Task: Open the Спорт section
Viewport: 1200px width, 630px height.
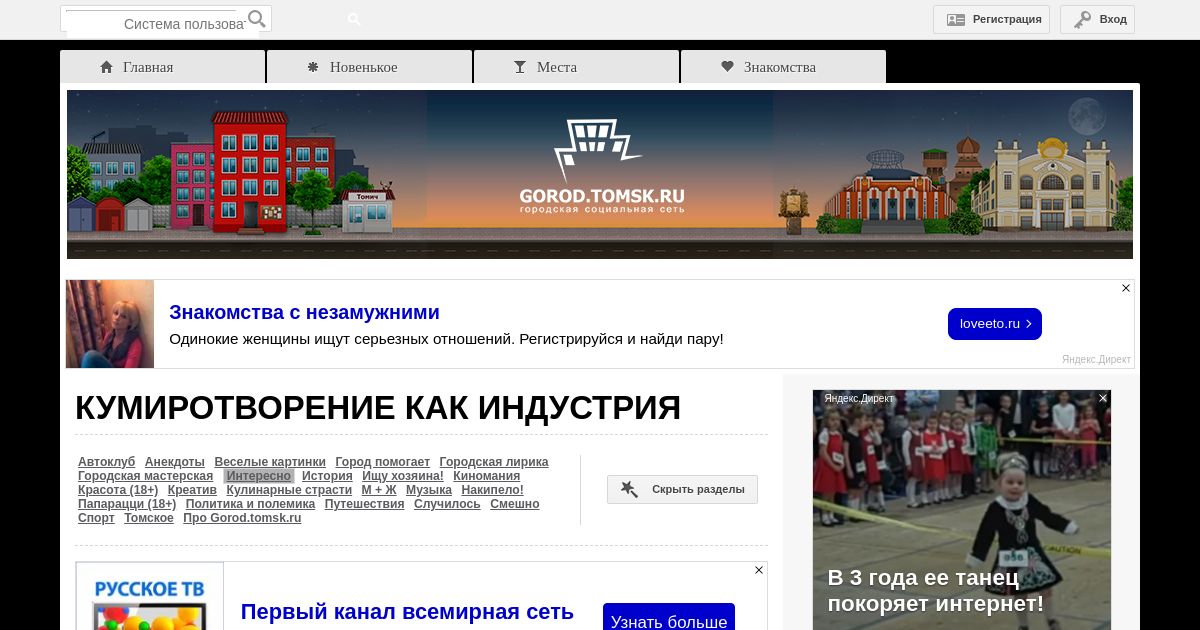Action: click(x=96, y=518)
